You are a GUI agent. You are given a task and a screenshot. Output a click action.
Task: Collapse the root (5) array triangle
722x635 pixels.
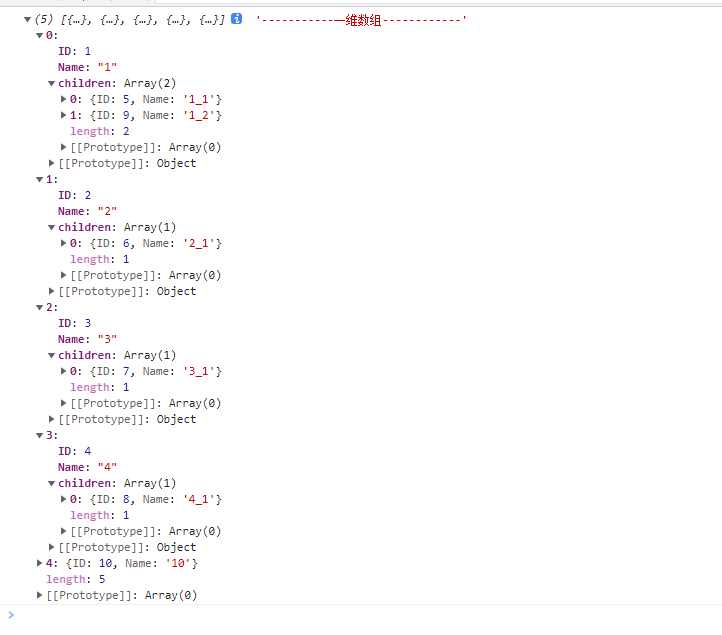28,20
